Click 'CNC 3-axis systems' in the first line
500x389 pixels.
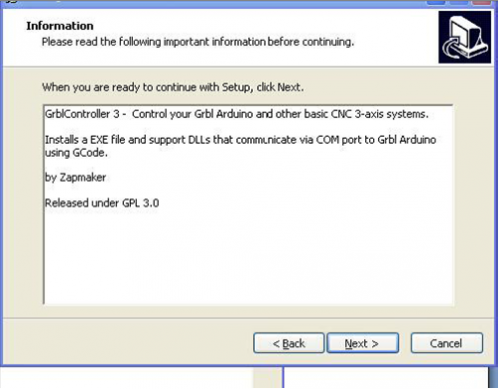[379, 114]
